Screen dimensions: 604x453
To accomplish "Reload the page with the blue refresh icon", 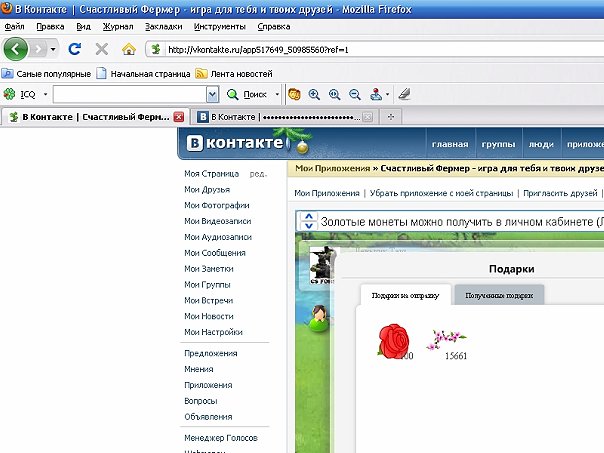I will click(74, 49).
